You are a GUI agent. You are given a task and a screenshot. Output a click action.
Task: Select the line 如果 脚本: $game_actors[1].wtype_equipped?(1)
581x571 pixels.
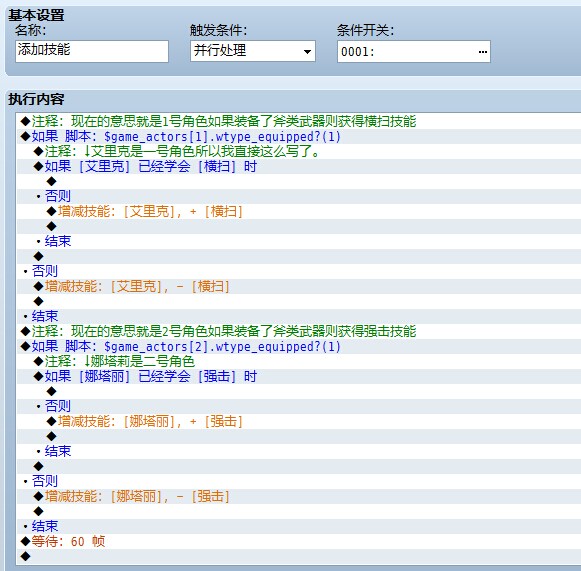299,136
